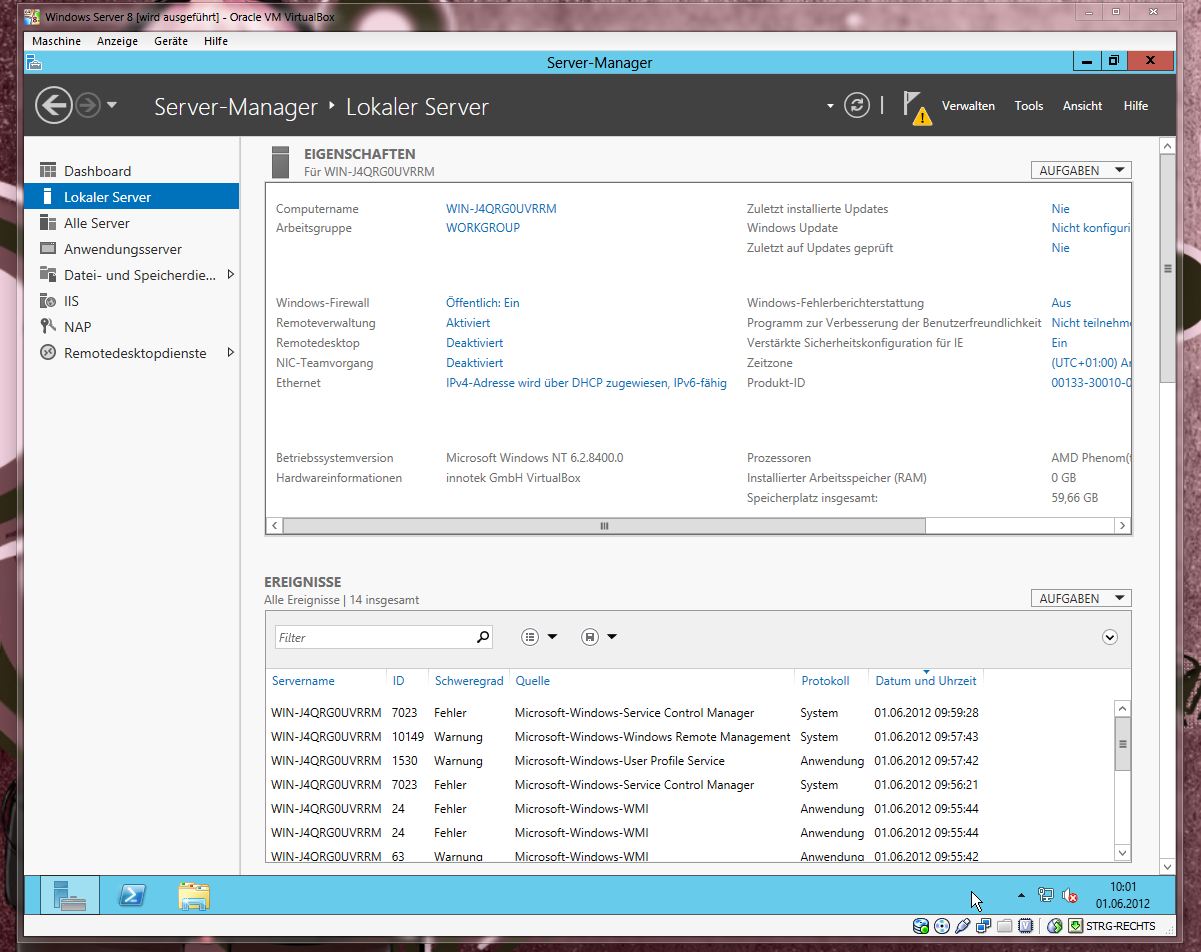
Task: Open the Hilfe menu in Server-Manager
Action: pyautogui.click(x=1135, y=106)
